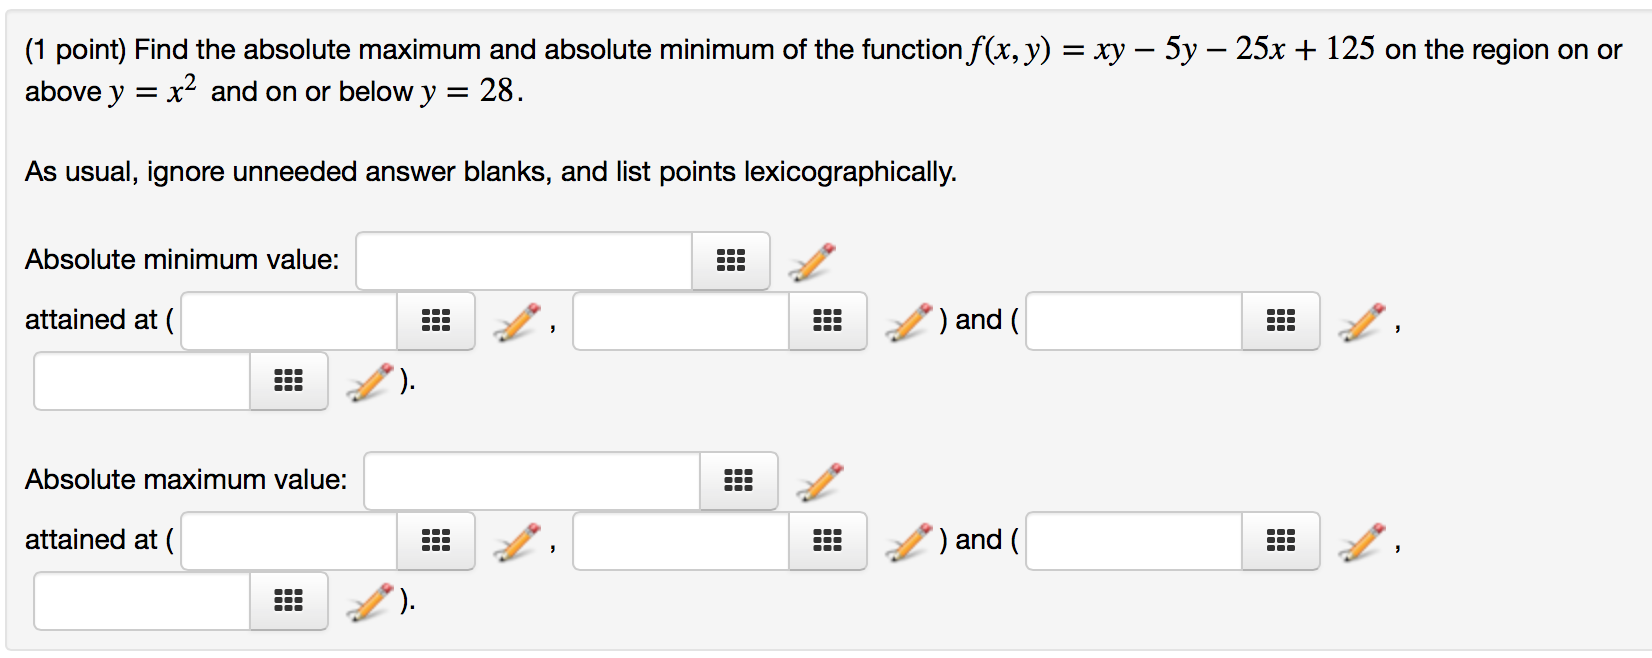Focus the Absolute minimum value input field
This screenshot has height=658, width=1652.
tap(524, 261)
